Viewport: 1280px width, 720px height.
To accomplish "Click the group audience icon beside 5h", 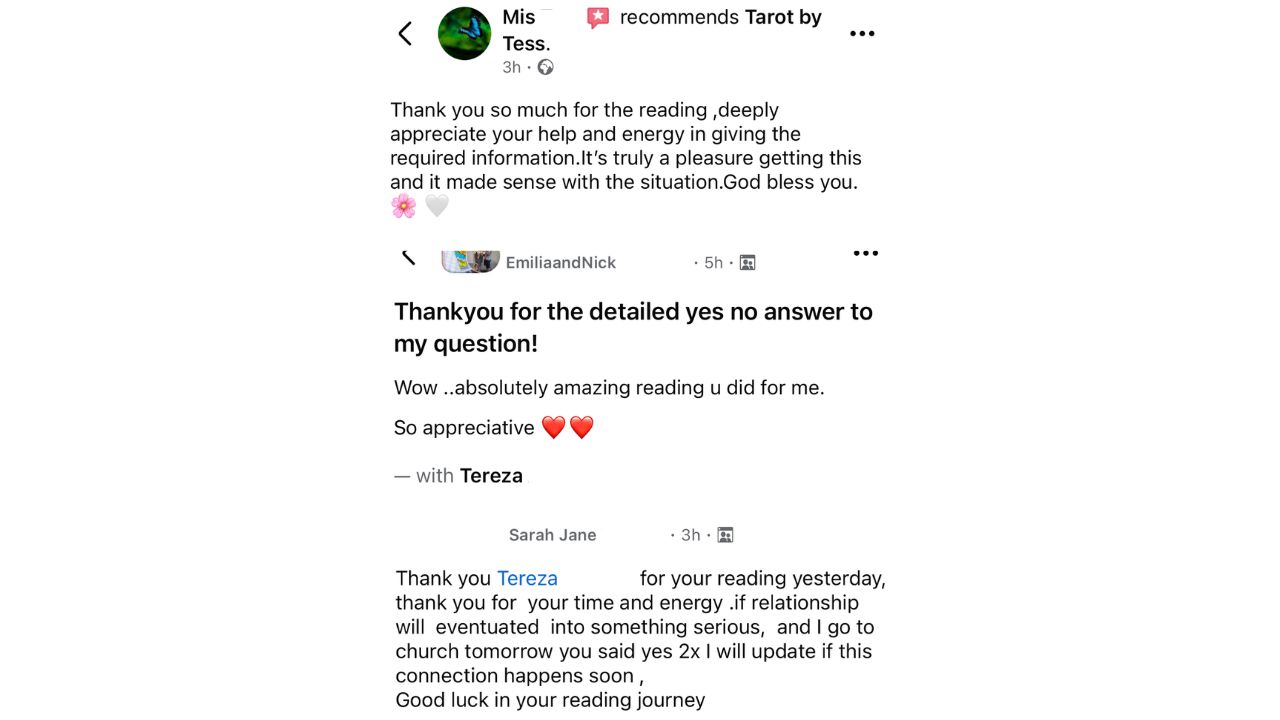I will pos(747,263).
